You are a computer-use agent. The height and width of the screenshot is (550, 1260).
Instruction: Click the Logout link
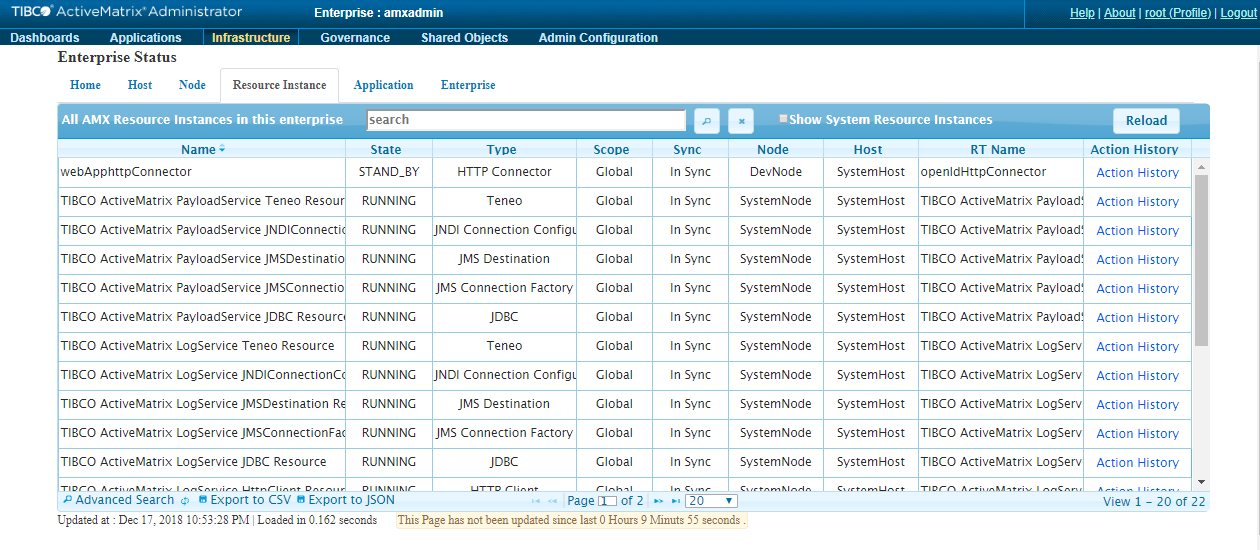tap(1238, 13)
